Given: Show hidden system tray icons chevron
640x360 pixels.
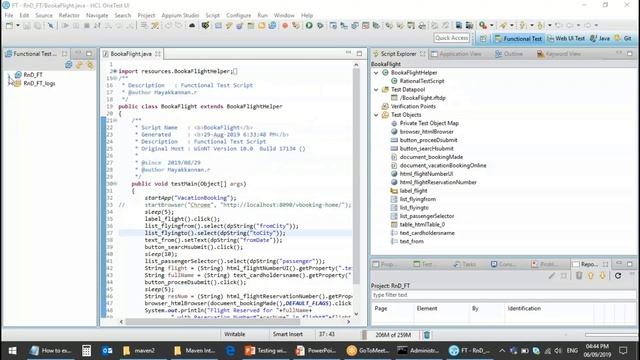Looking at the screenshot, I should point(502,351).
